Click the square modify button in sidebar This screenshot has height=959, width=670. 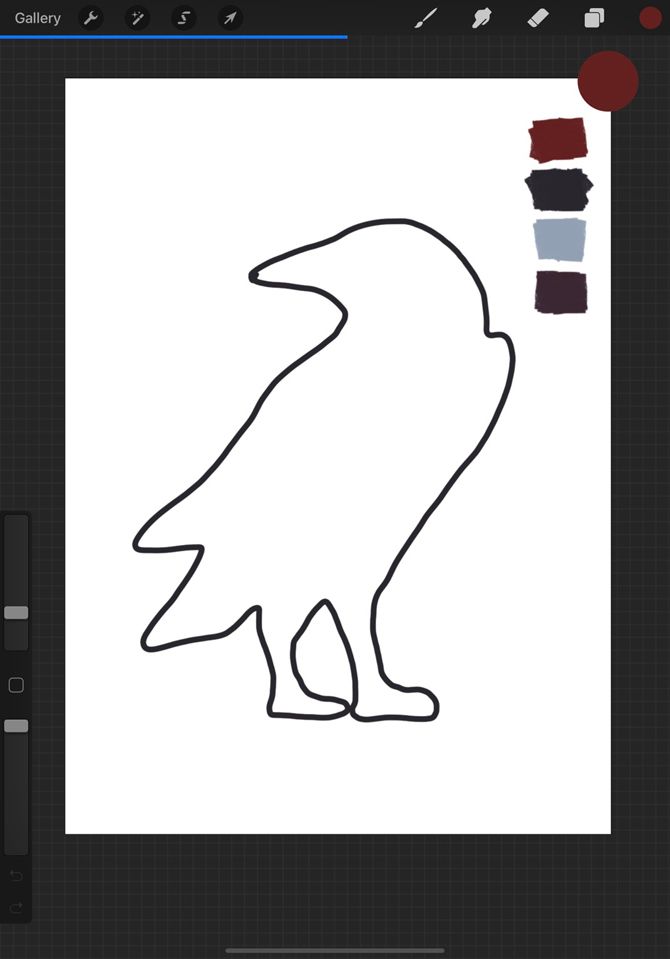click(17, 685)
